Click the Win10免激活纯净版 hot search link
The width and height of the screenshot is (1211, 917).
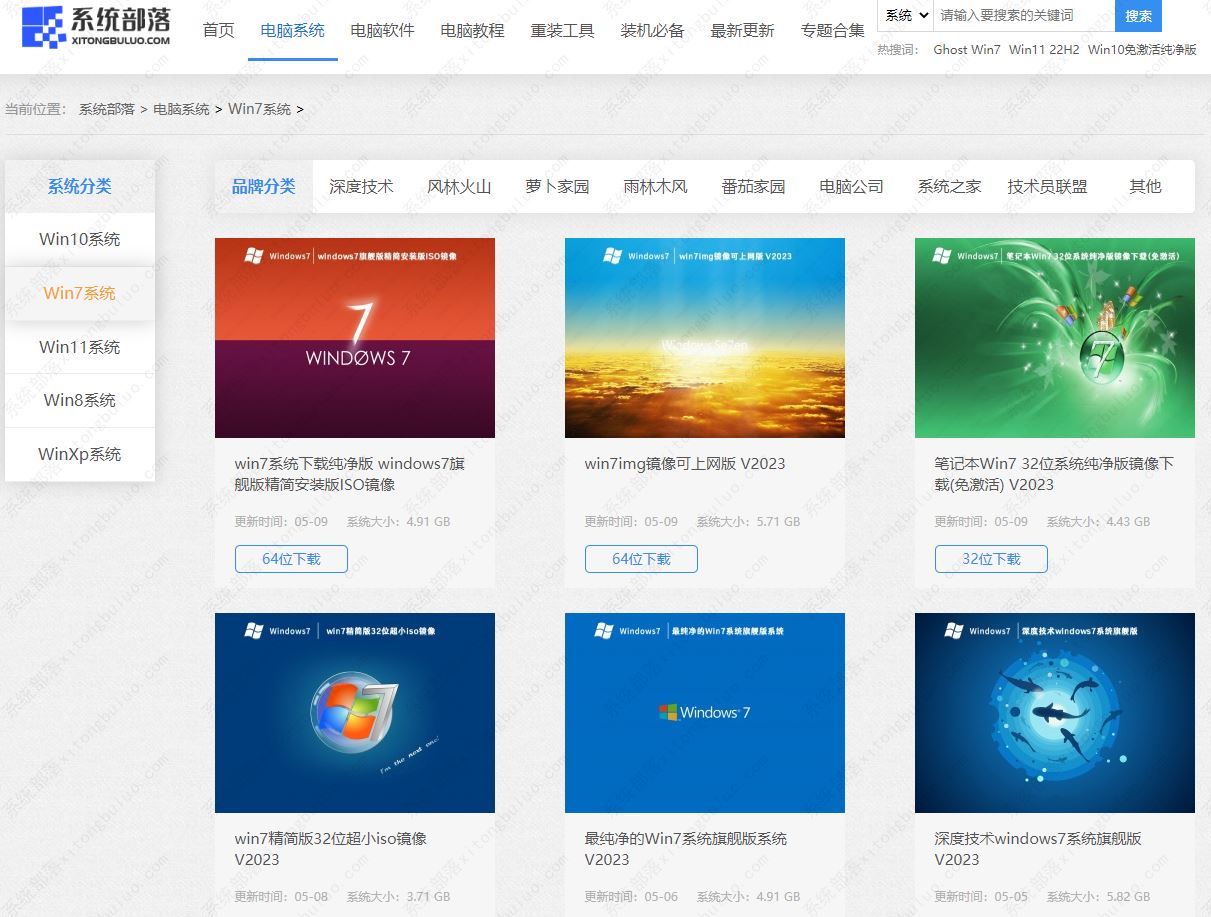(x=1142, y=49)
